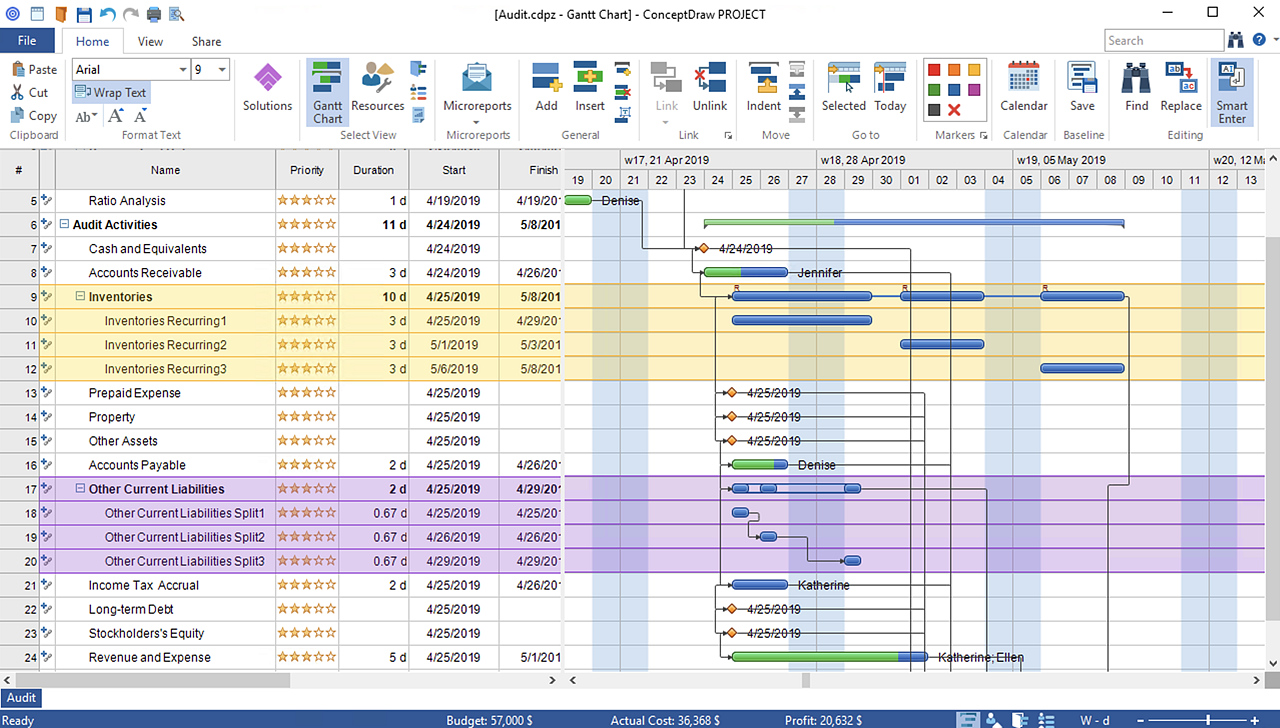The width and height of the screenshot is (1280, 728).
Task: Click the Priority column header
Action: click(x=307, y=170)
